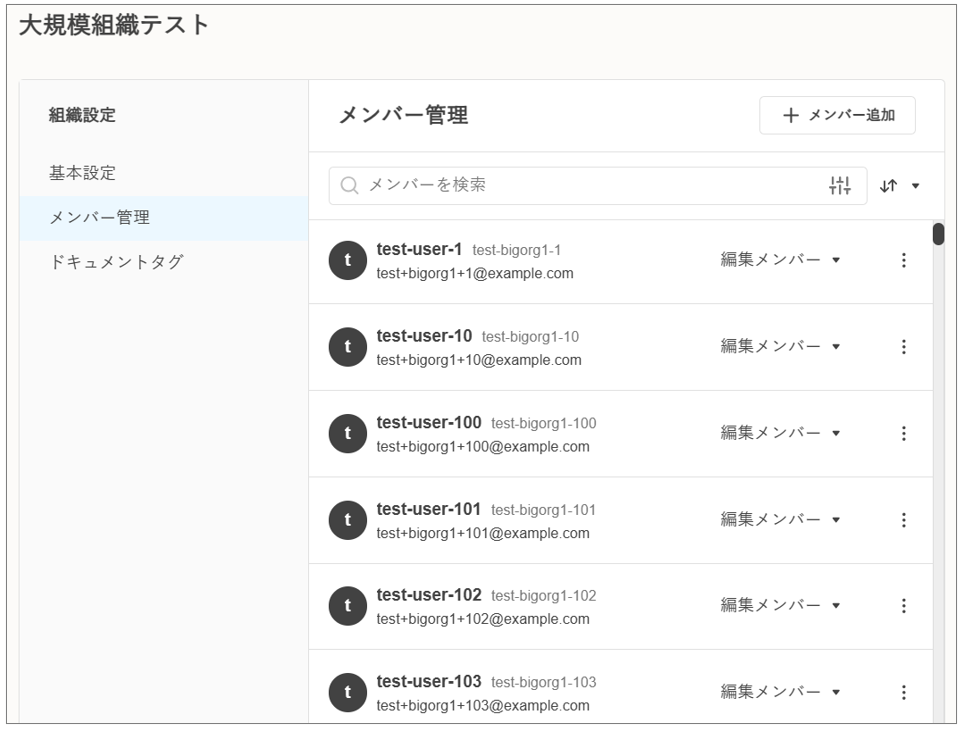
Task: Open three-dot menu for test-user-100
Action: pyautogui.click(x=903, y=433)
